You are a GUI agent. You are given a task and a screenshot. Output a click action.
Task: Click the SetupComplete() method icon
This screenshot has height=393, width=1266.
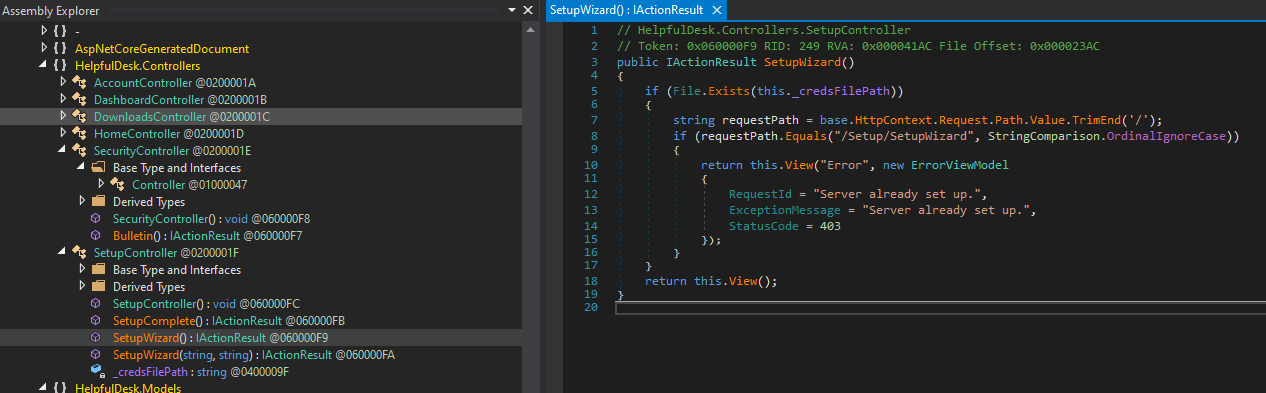[97, 320]
